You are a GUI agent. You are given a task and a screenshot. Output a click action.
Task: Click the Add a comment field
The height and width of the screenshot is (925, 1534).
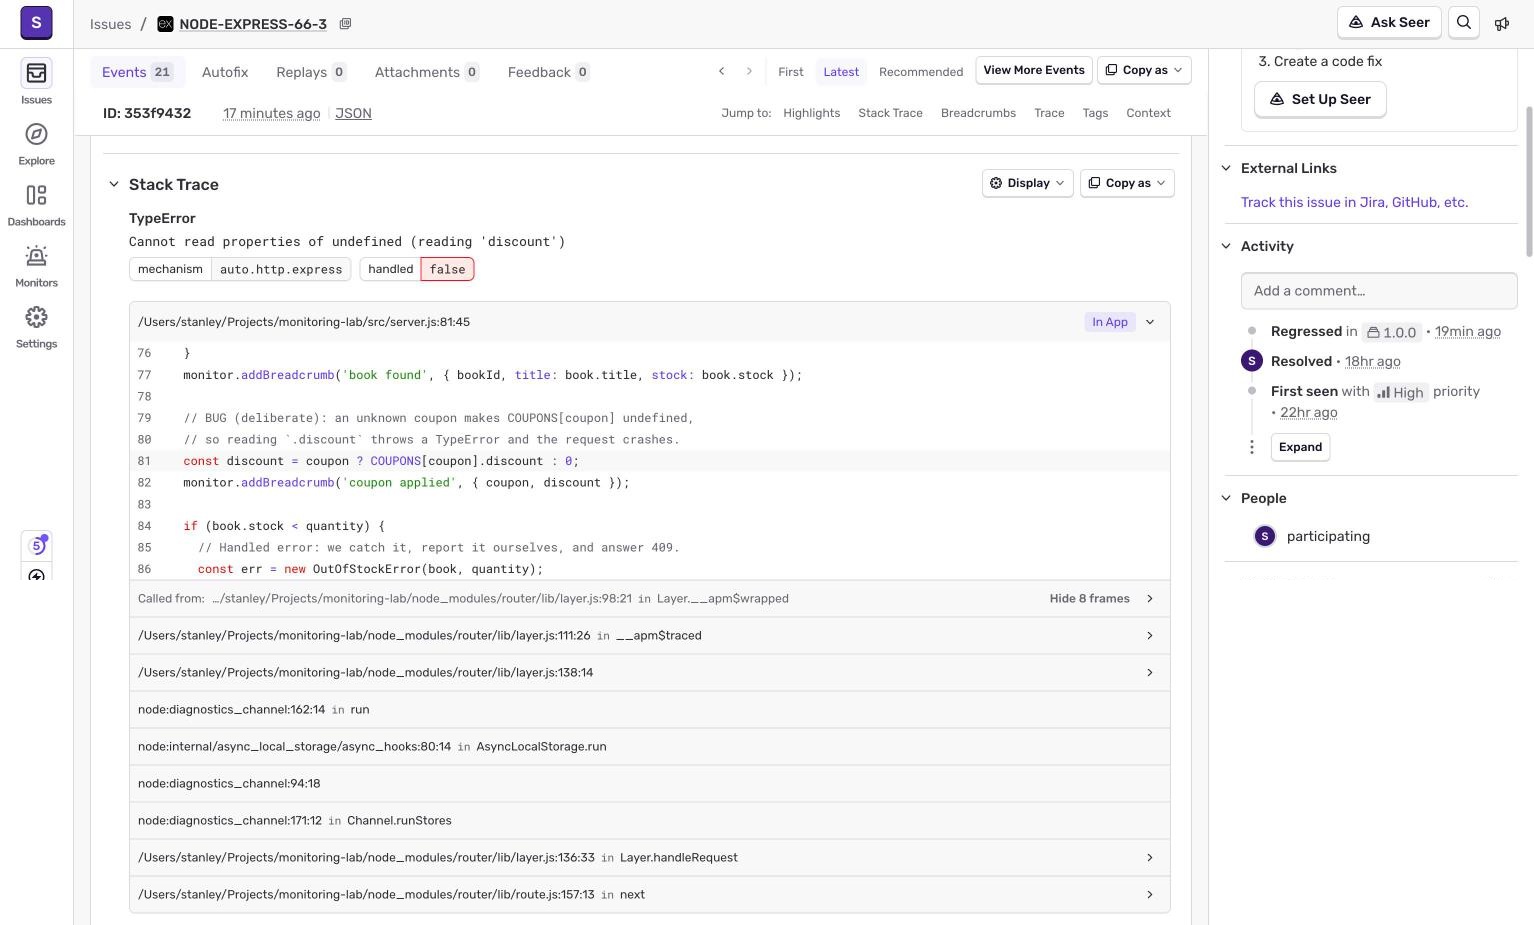pyautogui.click(x=1379, y=291)
